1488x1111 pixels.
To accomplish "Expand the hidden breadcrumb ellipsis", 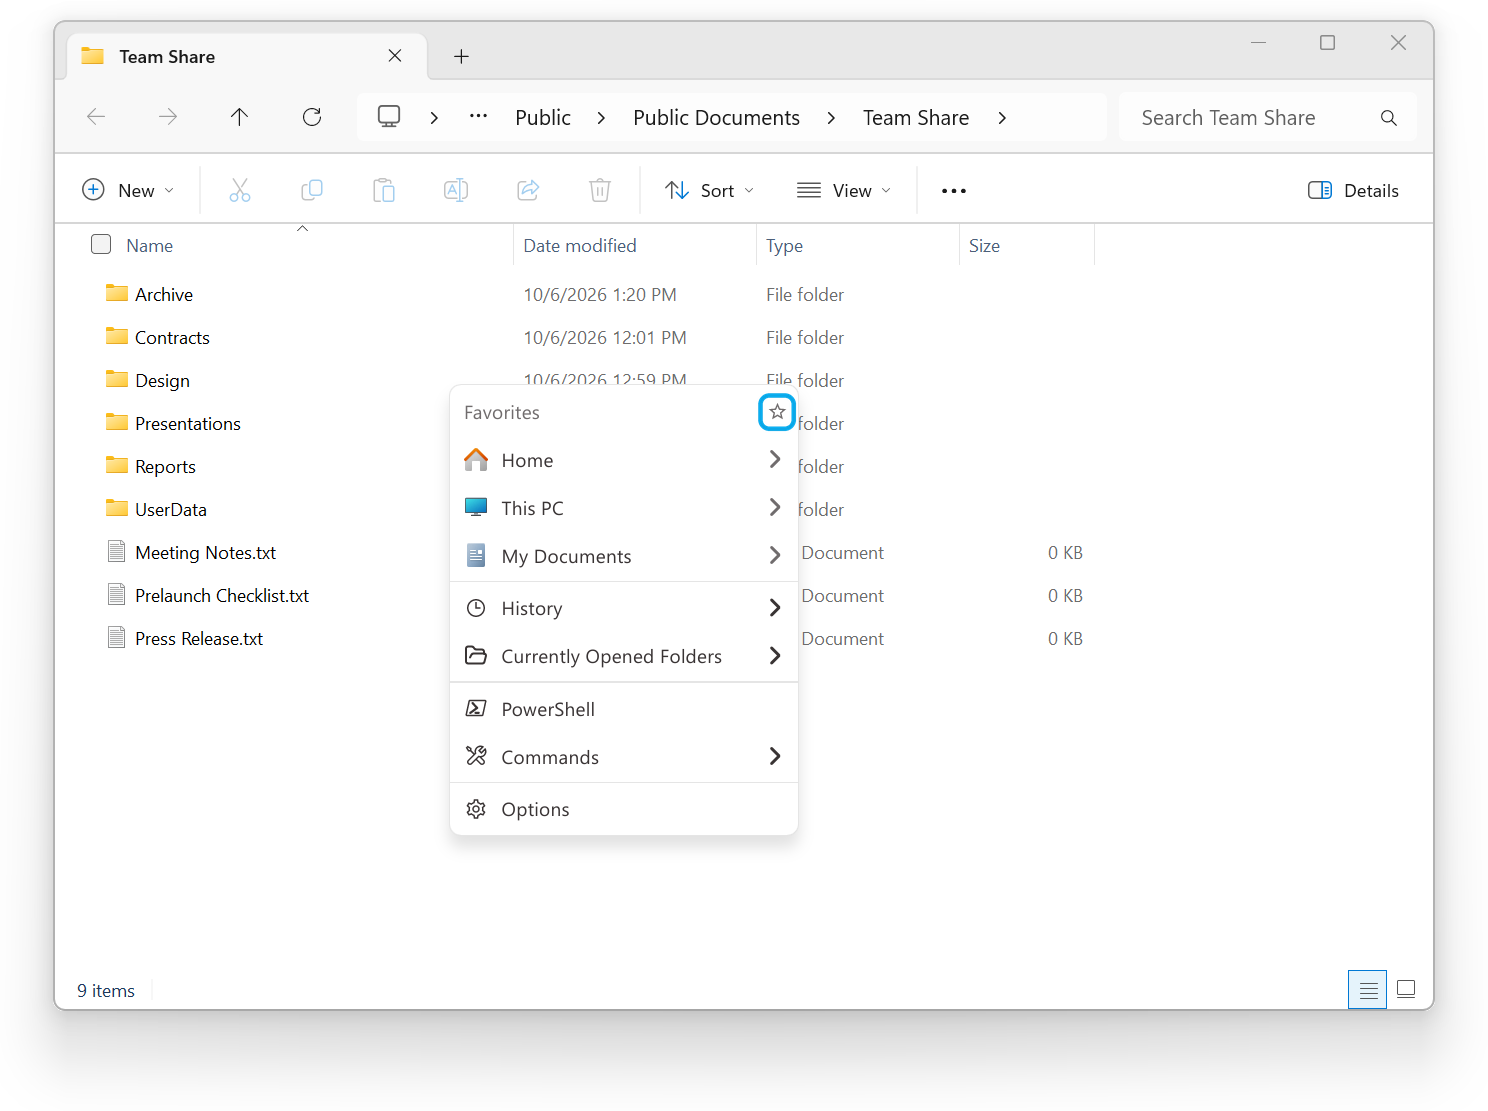I will (479, 117).
